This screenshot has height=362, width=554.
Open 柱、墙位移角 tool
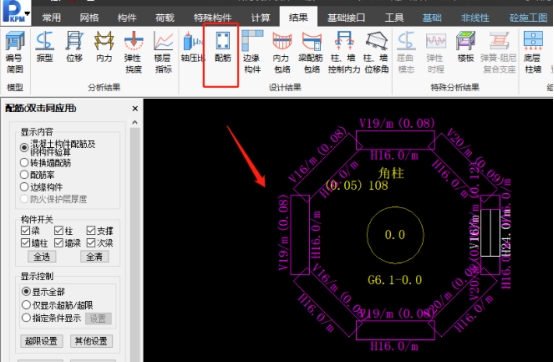(376, 52)
